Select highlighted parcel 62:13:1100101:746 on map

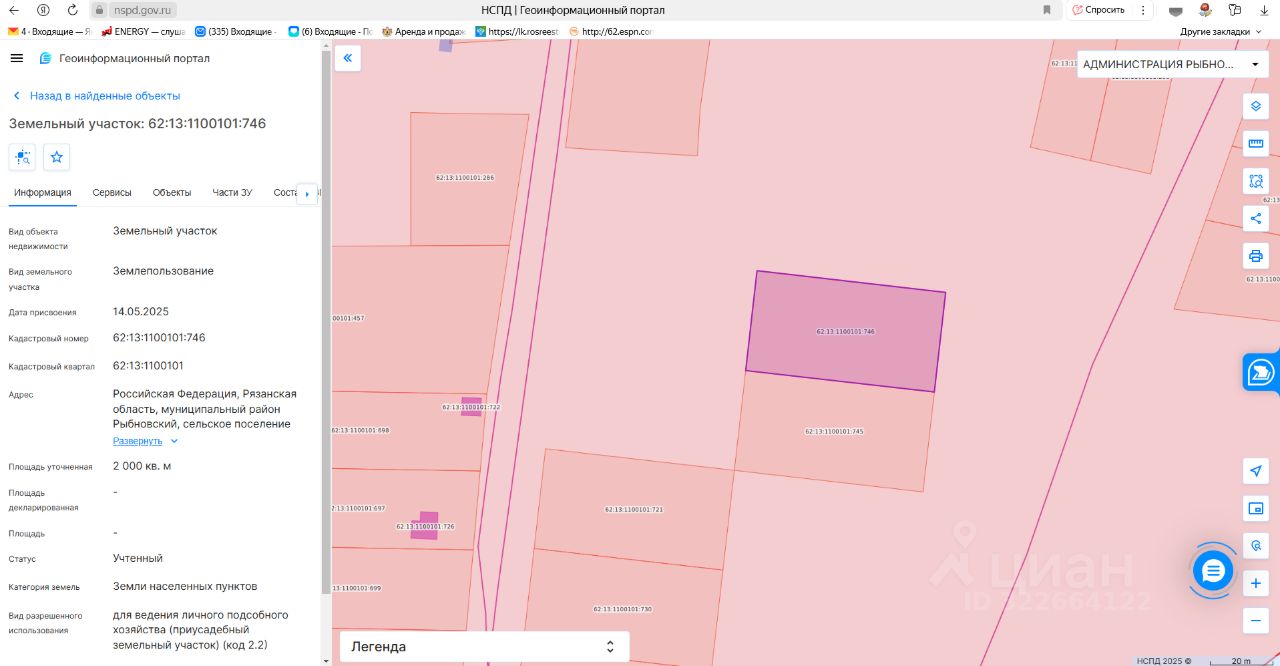(845, 331)
